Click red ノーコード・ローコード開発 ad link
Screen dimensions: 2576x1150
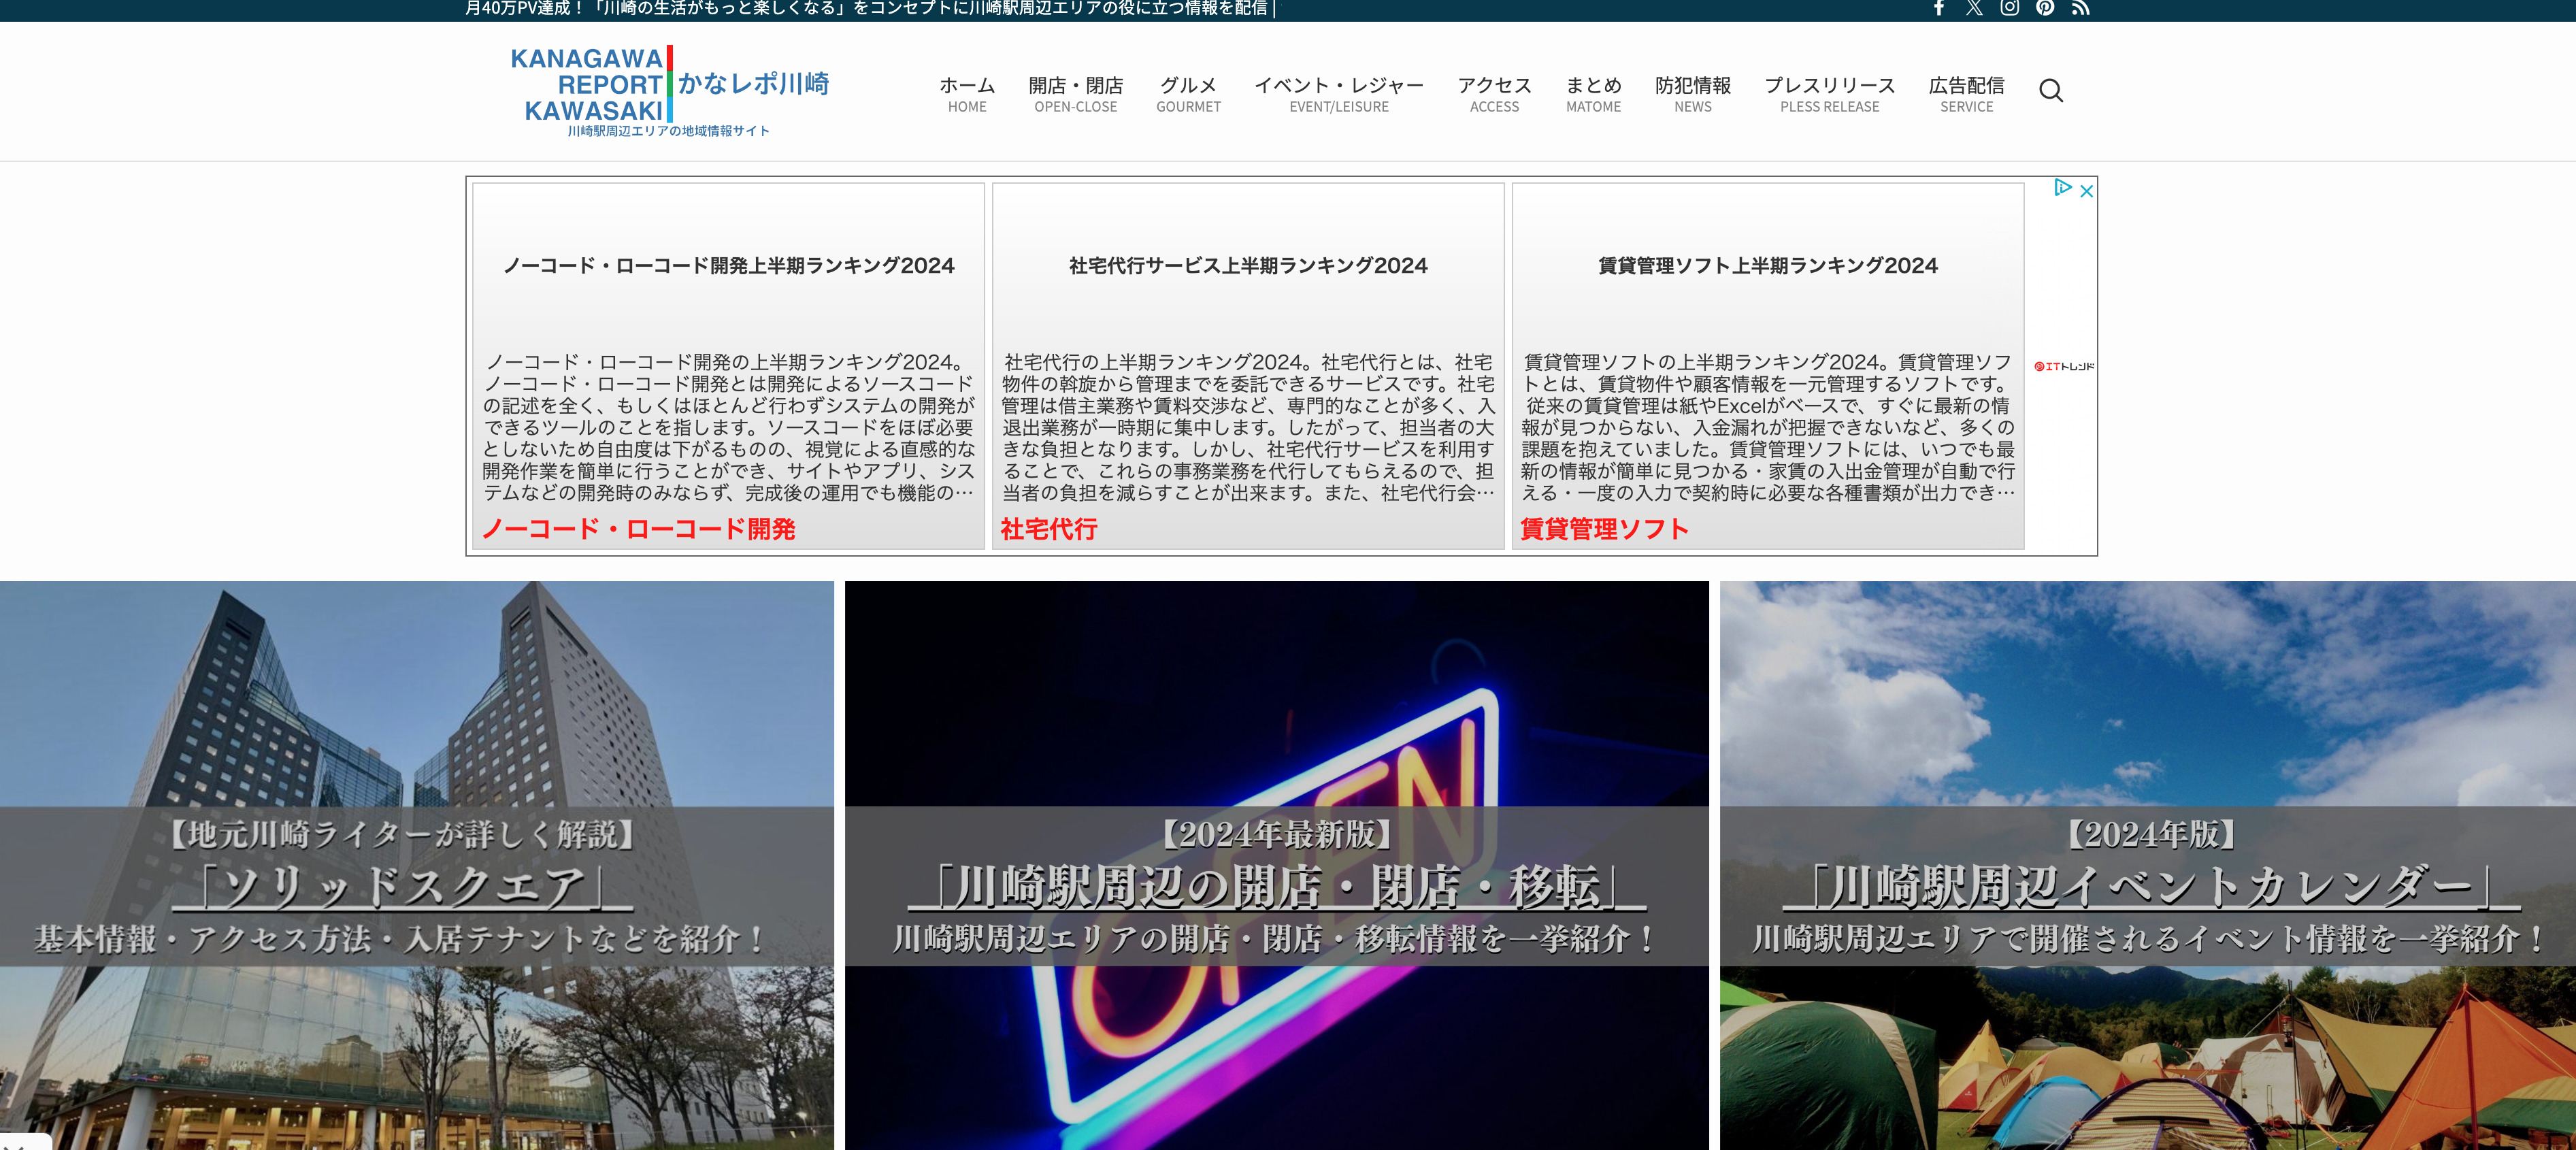(x=638, y=529)
